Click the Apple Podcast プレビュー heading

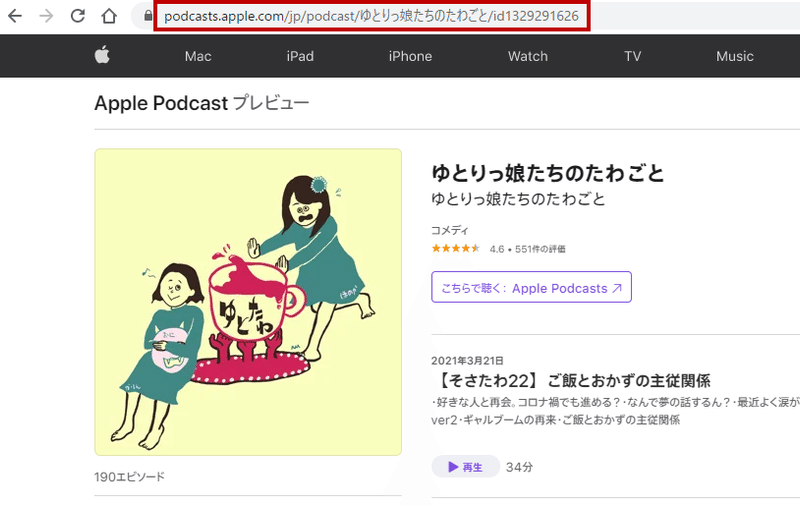202,103
